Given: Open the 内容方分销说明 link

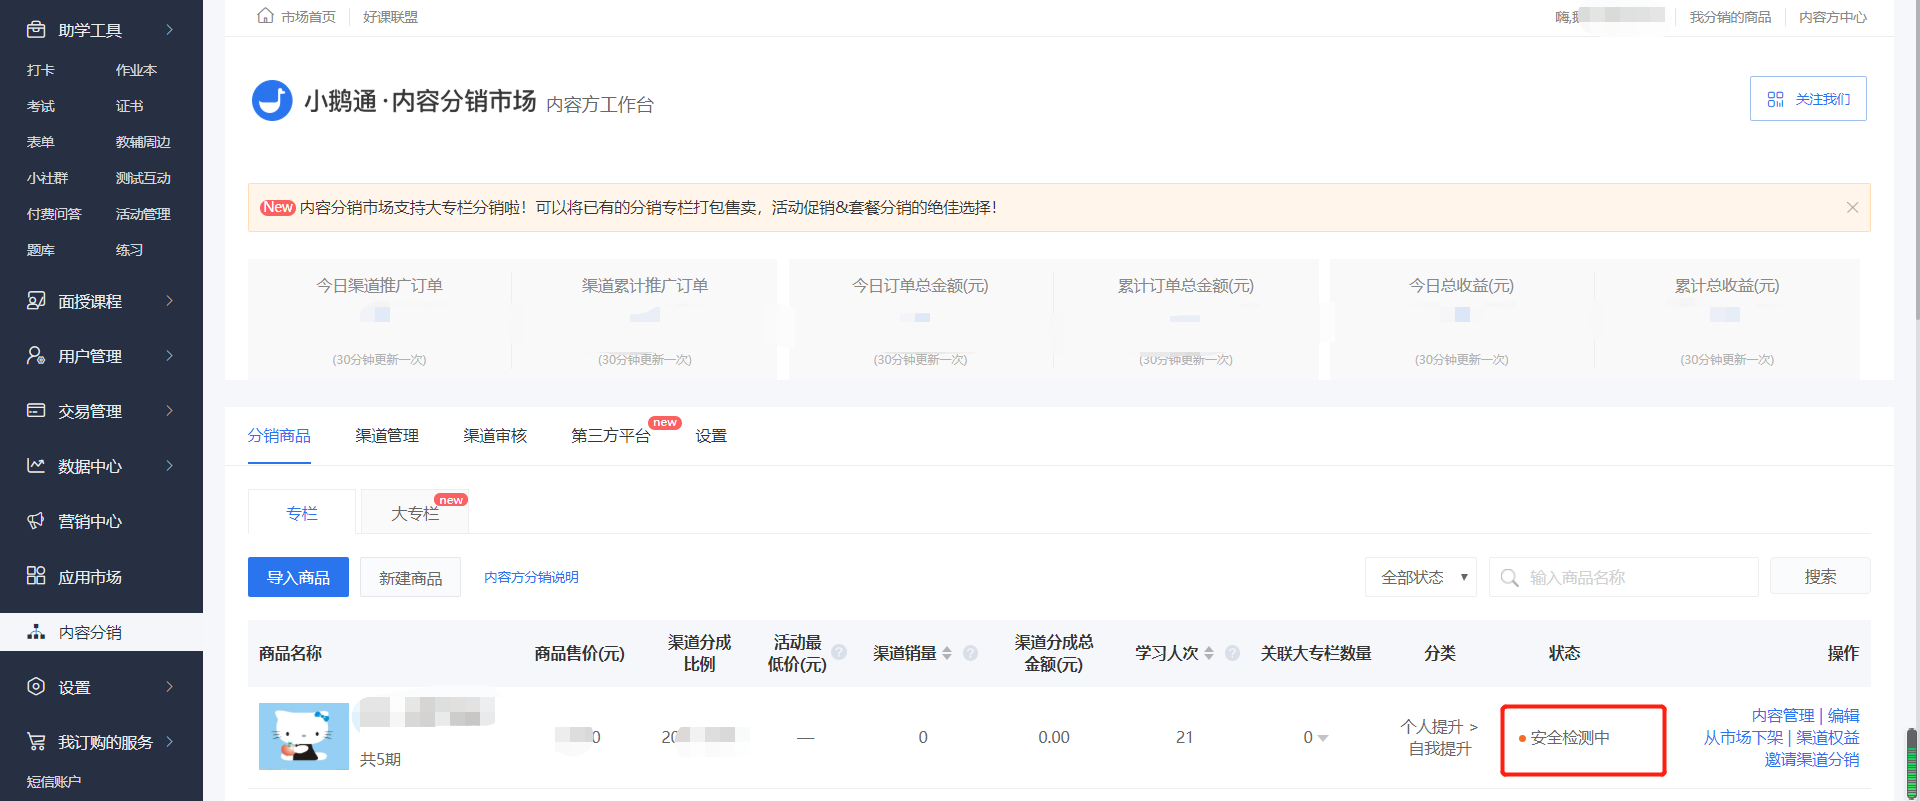Looking at the screenshot, I should (531, 577).
